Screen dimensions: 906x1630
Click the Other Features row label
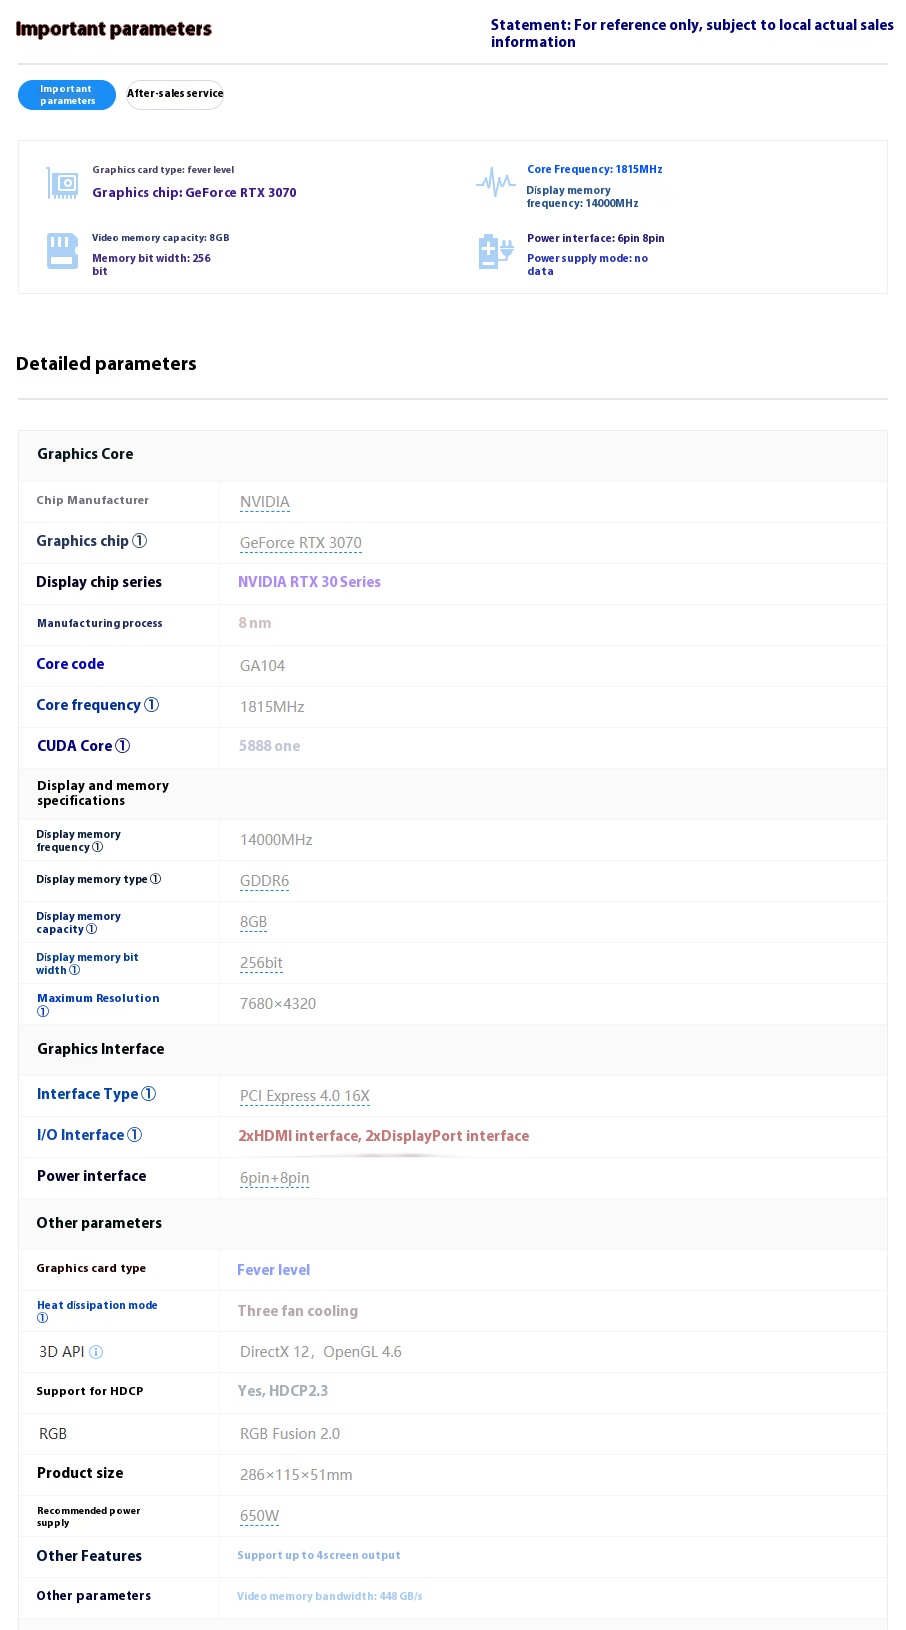click(x=89, y=1556)
